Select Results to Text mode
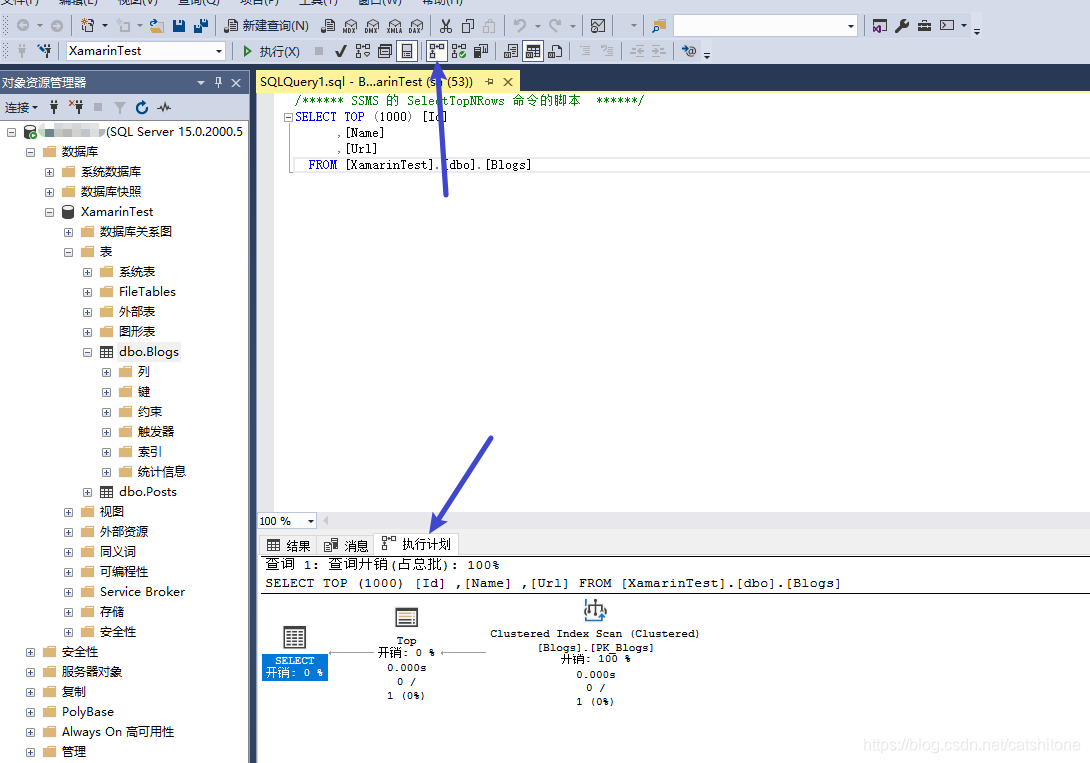1090x763 pixels. pos(511,51)
